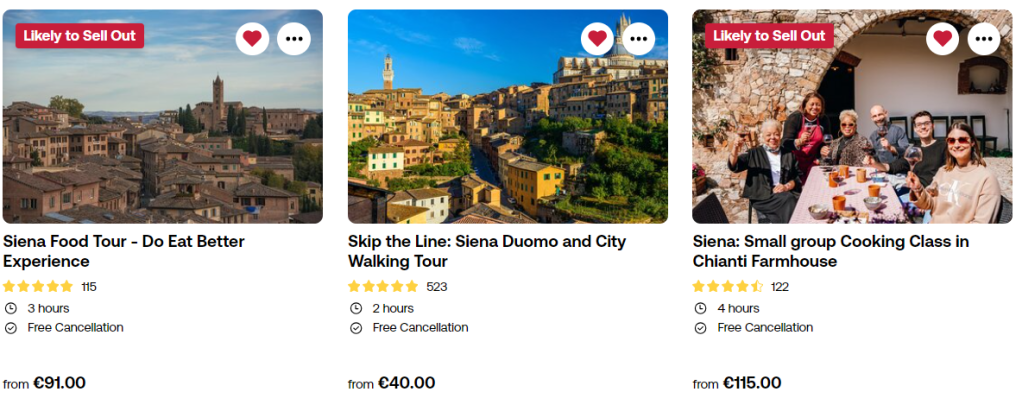This screenshot has width=1022, height=411.
Task: Click the star rating for Siena Food Tour
Action: point(38,287)
